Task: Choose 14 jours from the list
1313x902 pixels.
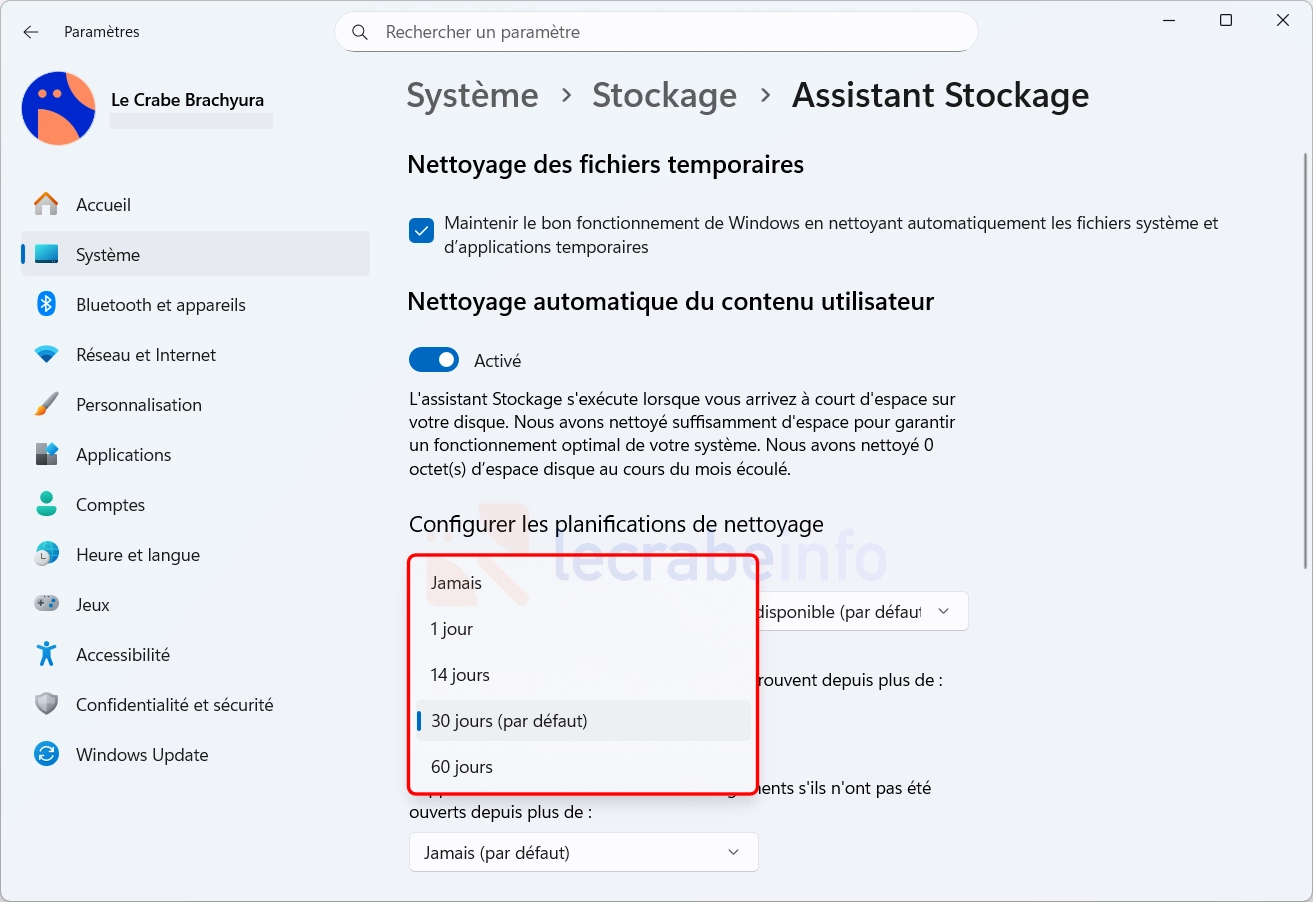Action: click(460, 675)
